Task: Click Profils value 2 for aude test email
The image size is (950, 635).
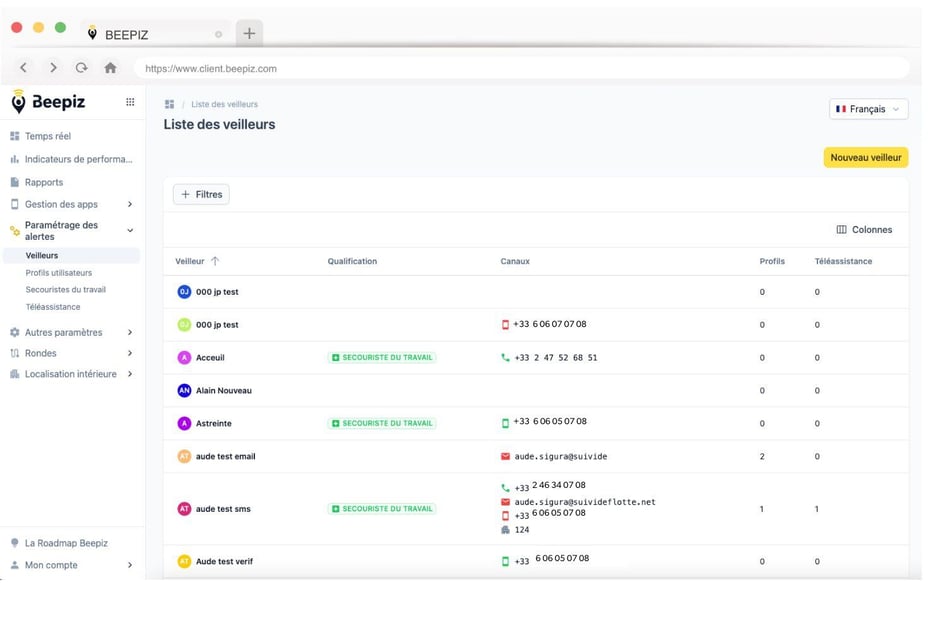Action: point(762,456)
